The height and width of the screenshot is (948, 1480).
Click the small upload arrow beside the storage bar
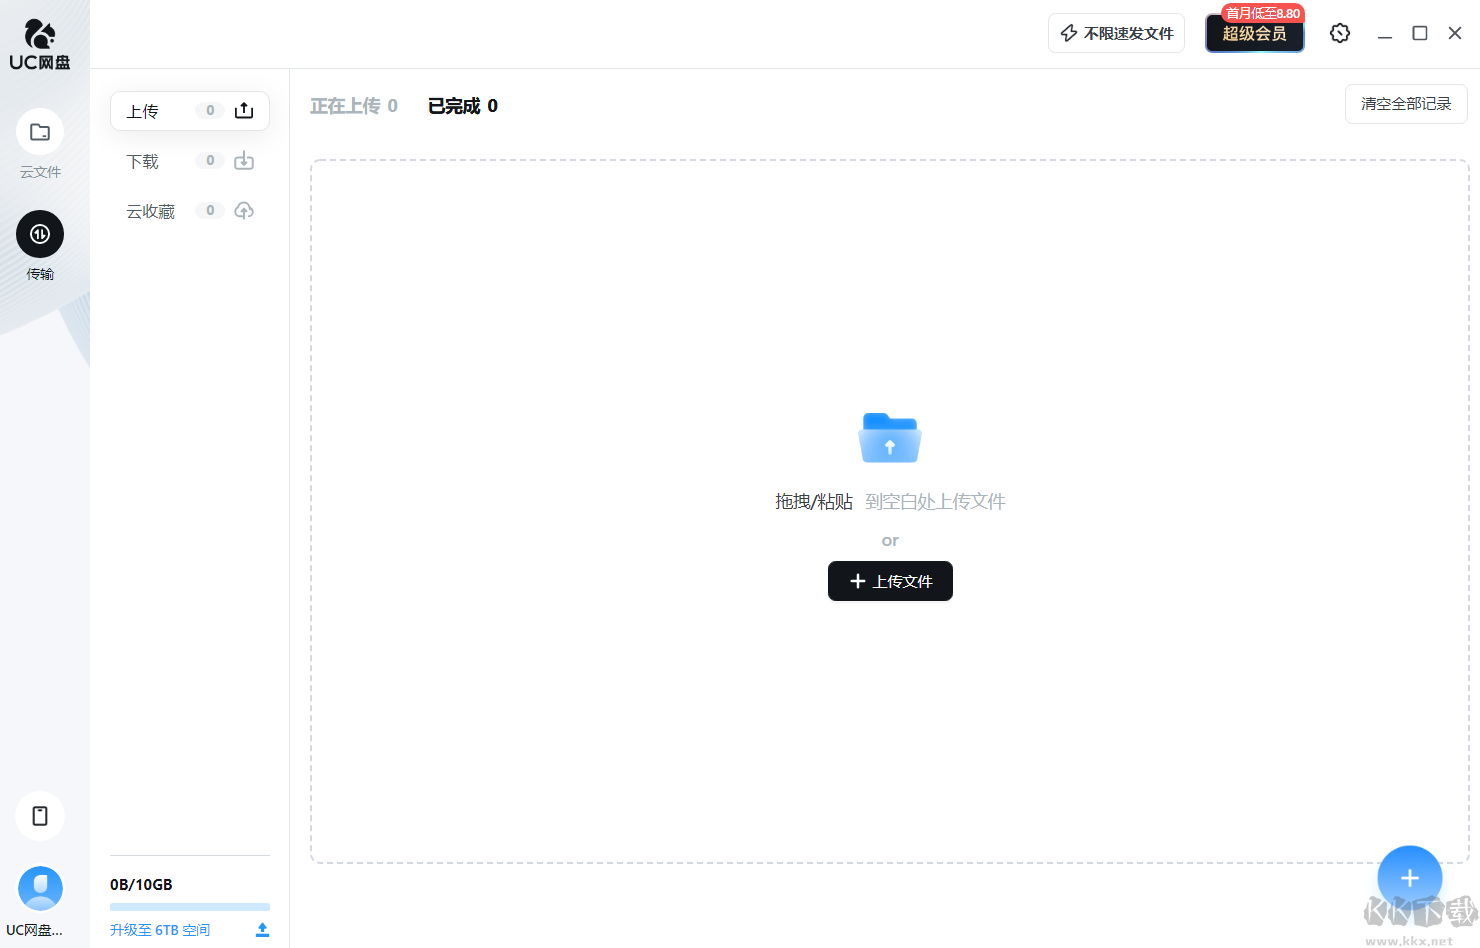click(262, 929)
